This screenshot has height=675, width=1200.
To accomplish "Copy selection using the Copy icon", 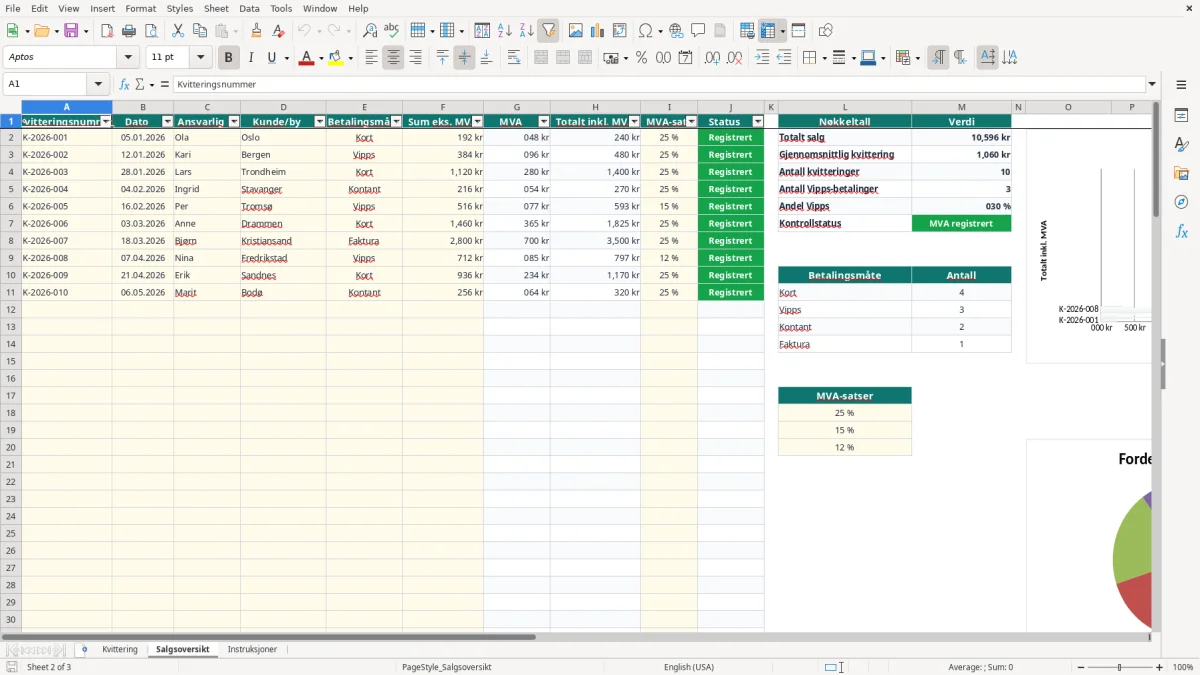I will (200, 31).
